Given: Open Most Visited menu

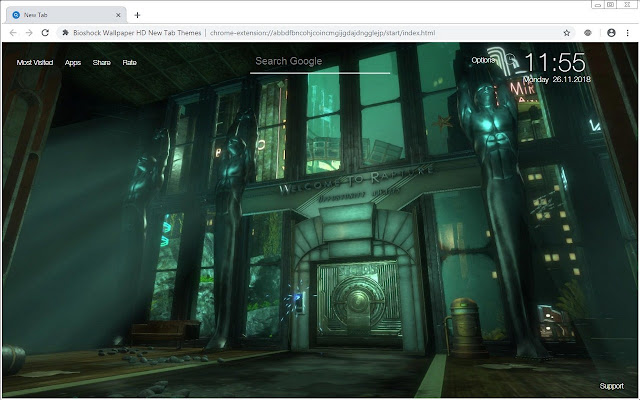Looking at the screenshot, I should (x=35, y=62).
